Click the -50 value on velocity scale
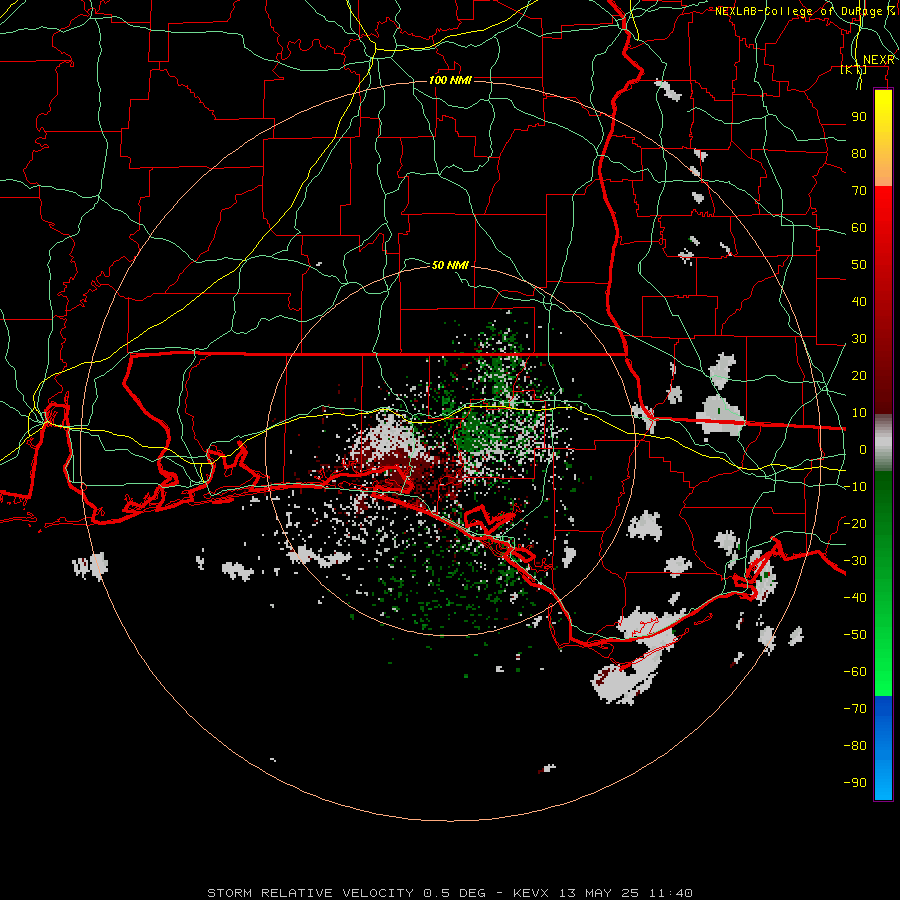Viewport: 900px width, 900px height. (x=855, y=635)
